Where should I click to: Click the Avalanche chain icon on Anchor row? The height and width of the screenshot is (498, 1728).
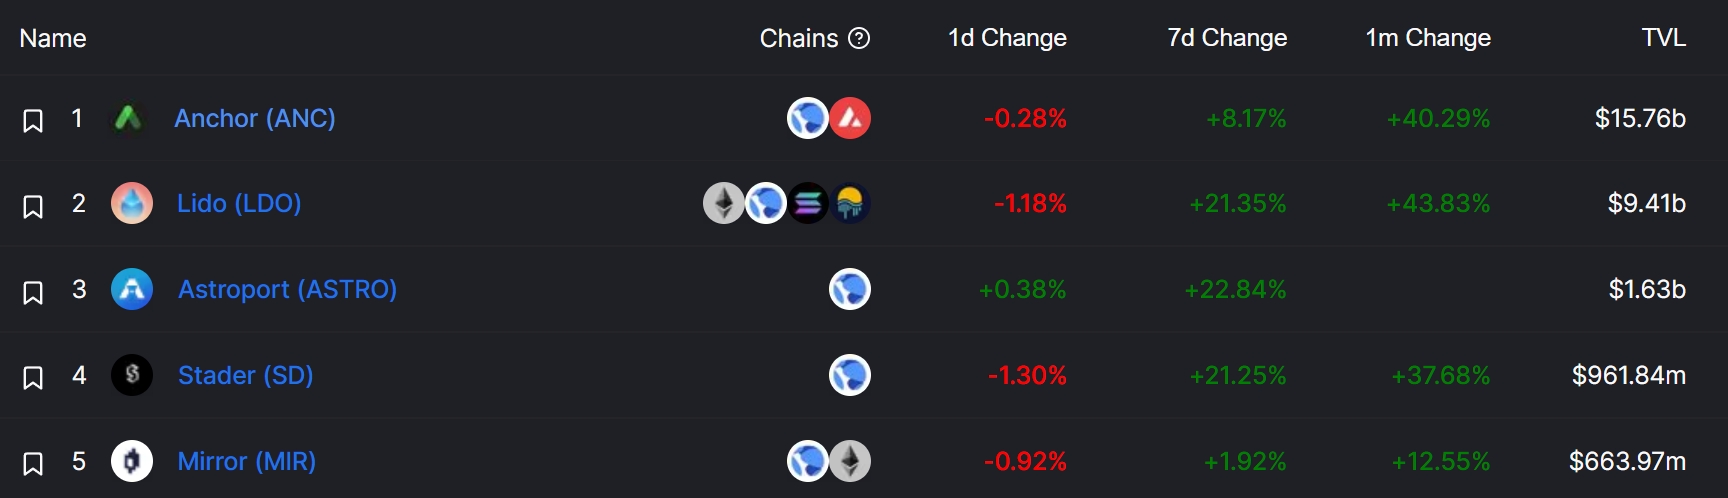850,118
